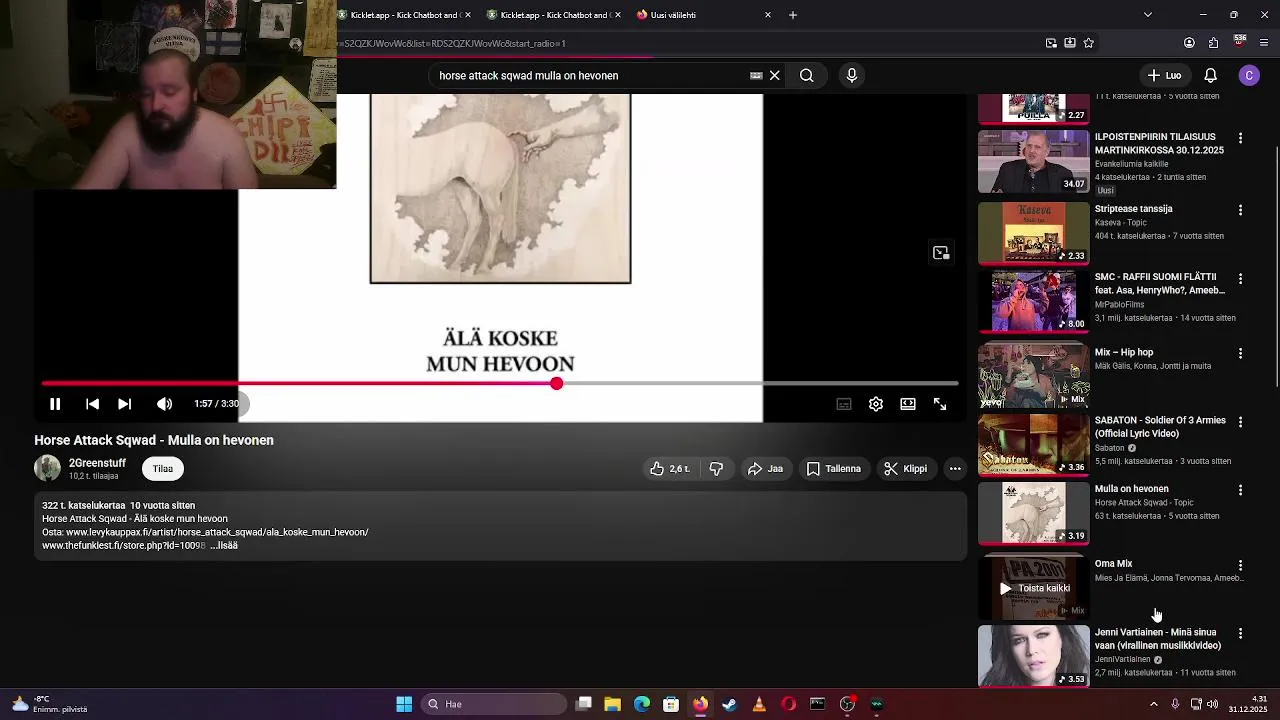Create a clip with Klippi
Image resolution: width=1280 pixels, height=720 pixels.
(905, 468)
